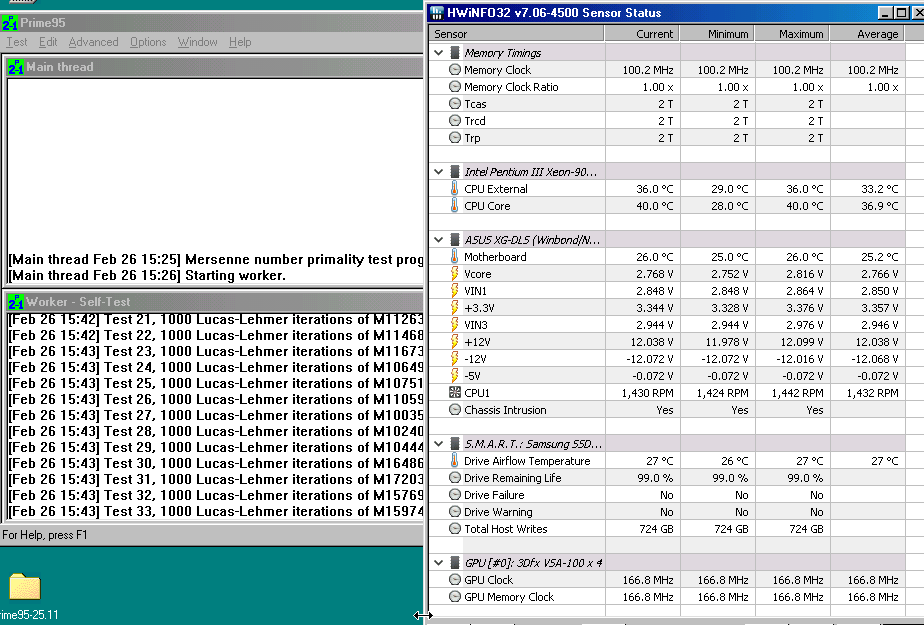
Task: Select the Intel Pentium III Xeon header icon
Action: 454,172
